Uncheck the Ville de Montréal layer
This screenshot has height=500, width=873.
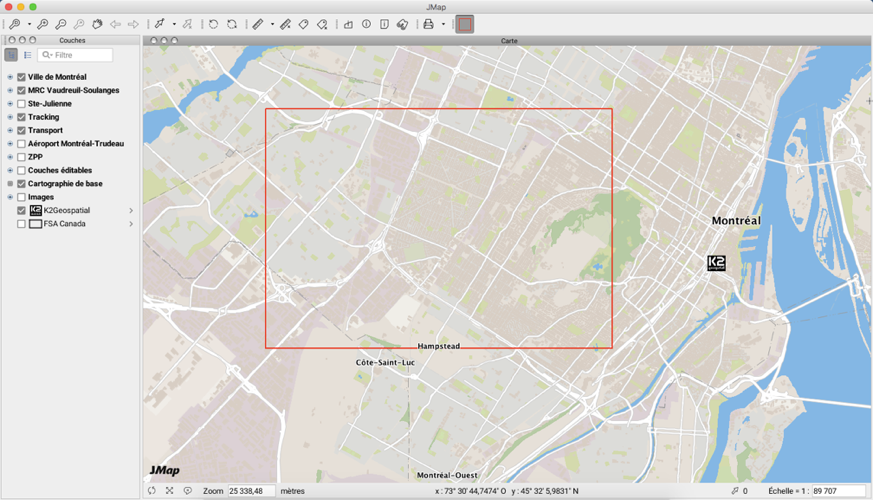pyautogui.click(x=21, y=77)
